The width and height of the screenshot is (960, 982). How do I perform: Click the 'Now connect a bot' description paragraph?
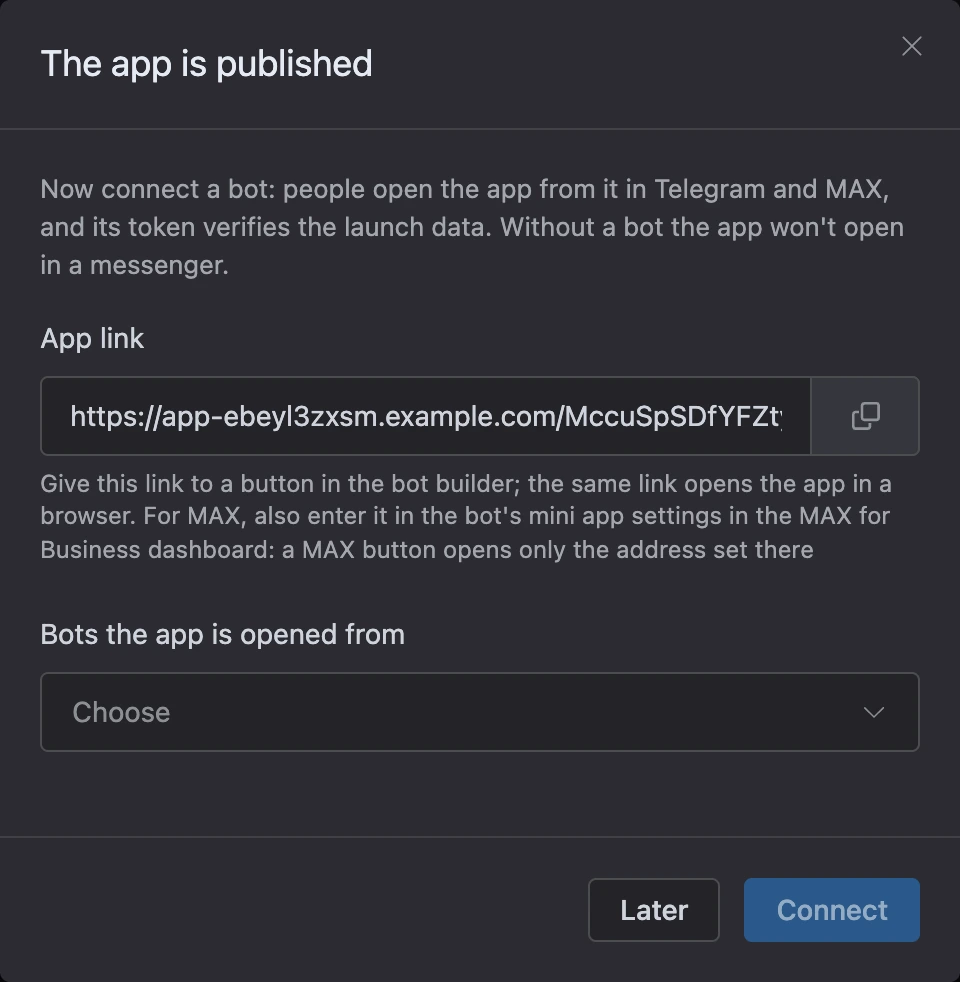point(472,227)
